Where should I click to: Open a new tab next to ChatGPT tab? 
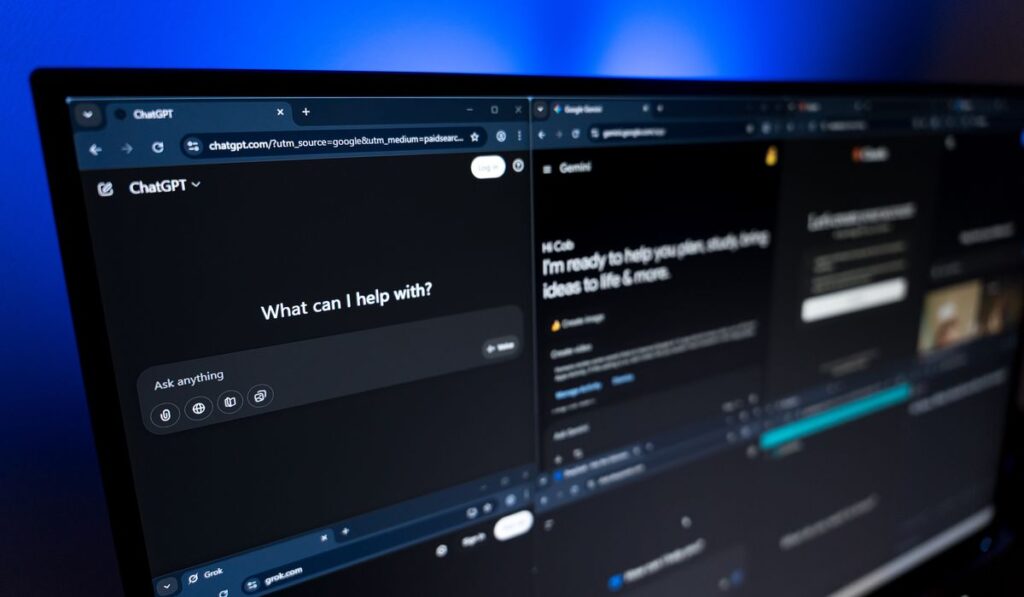[306, 112]
